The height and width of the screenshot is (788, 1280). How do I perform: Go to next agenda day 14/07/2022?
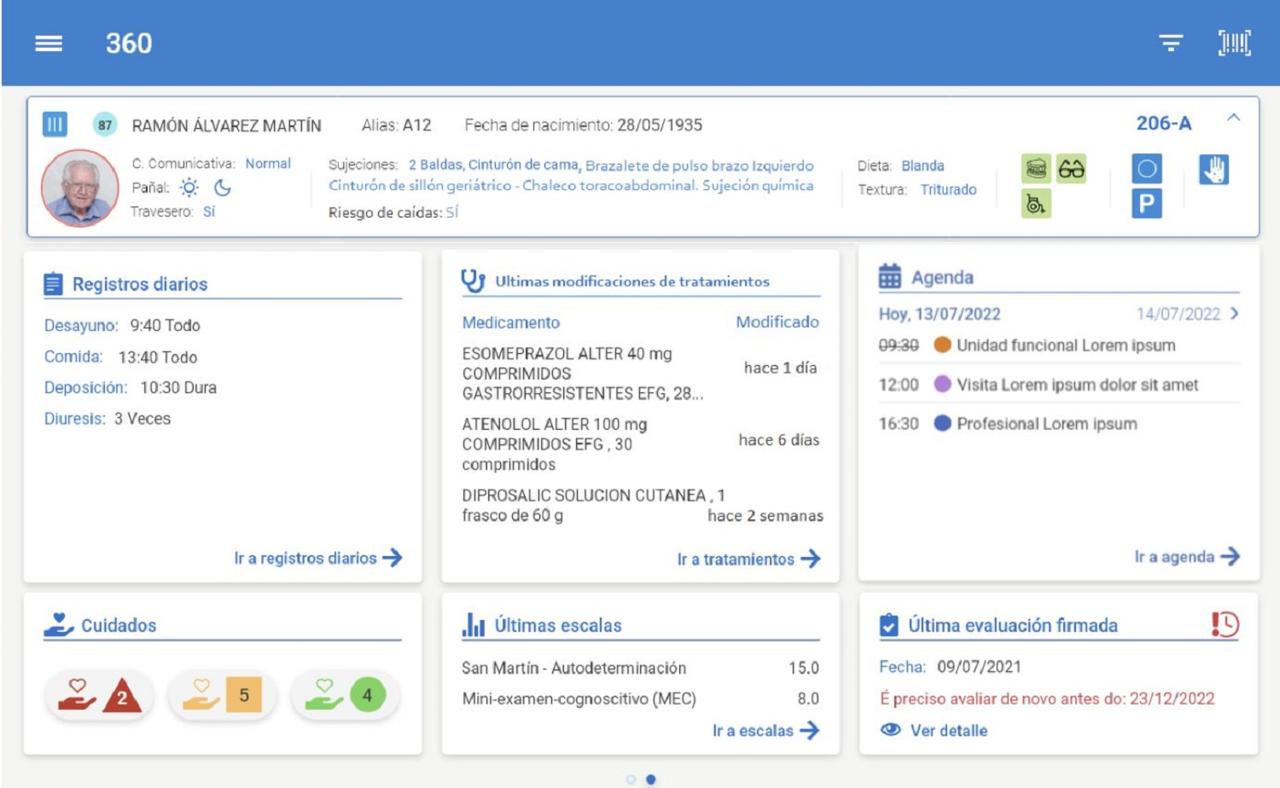[x=1189, y=314]
